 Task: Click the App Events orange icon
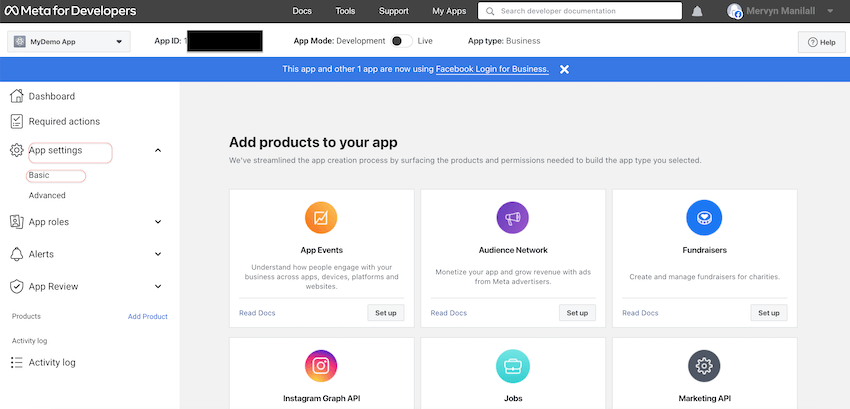tap(321, 218)
